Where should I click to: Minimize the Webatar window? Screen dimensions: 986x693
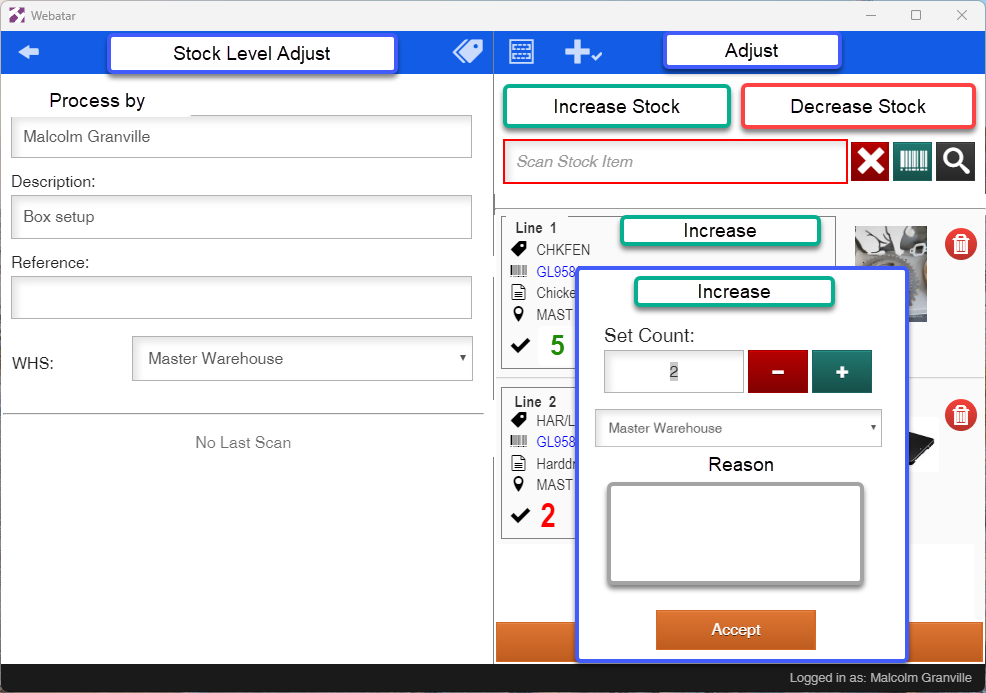(x=871, y=15)
